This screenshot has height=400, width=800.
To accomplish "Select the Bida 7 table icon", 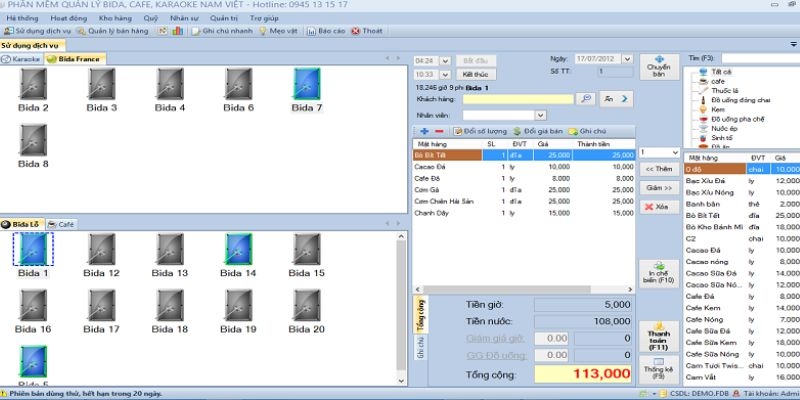I will pos(307,84).
